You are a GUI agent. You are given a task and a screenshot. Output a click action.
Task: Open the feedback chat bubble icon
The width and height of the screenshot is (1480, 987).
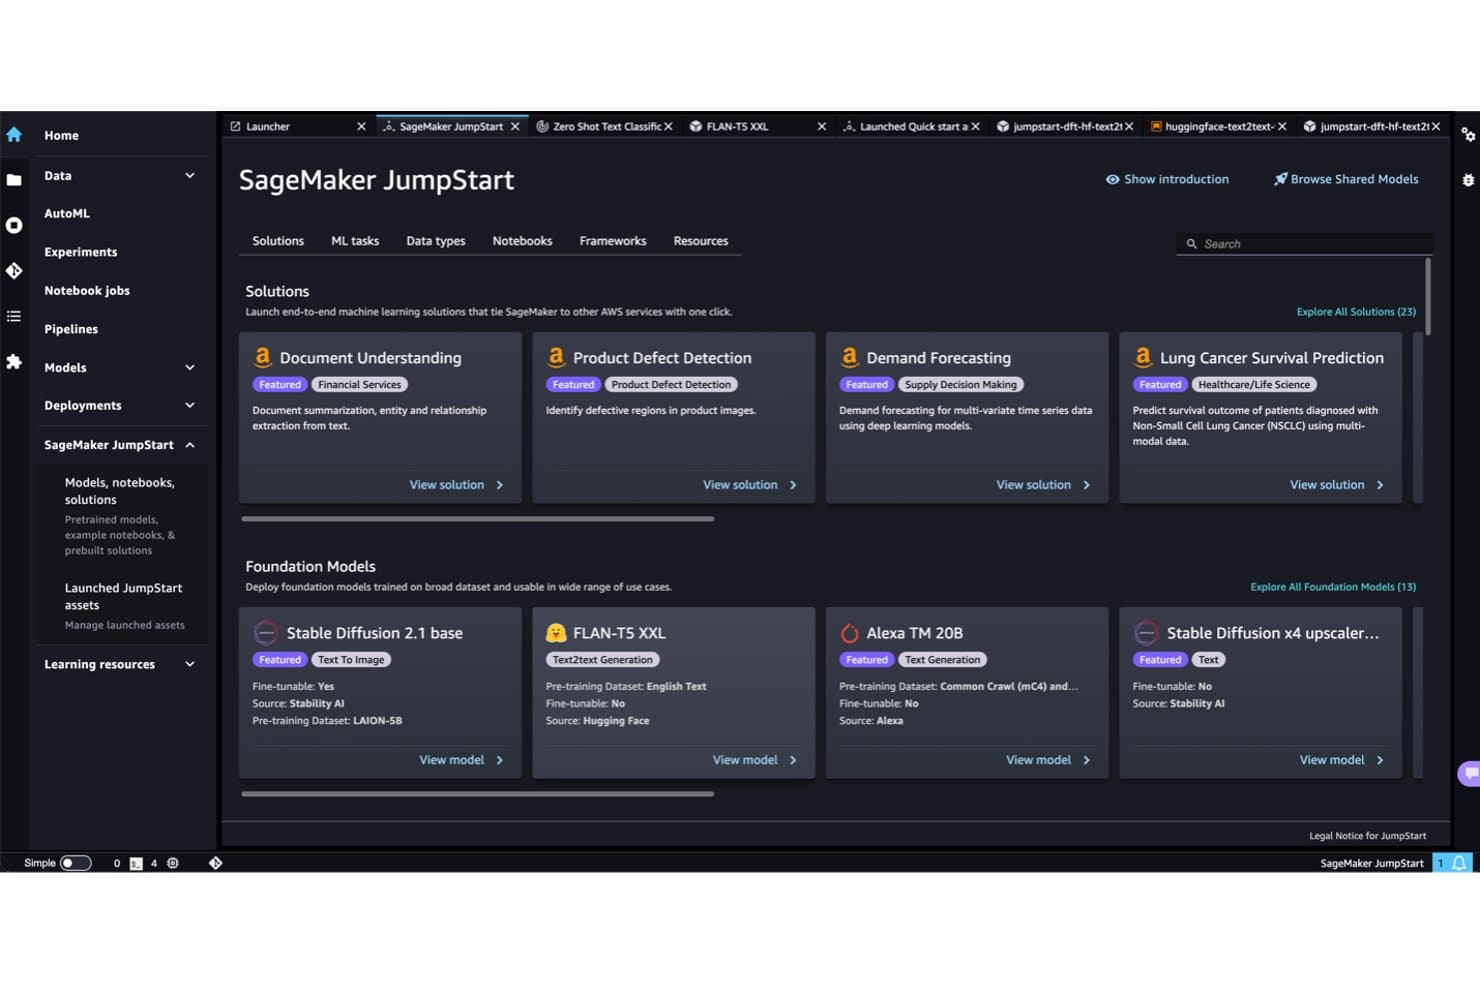[x=1469, y=773]
